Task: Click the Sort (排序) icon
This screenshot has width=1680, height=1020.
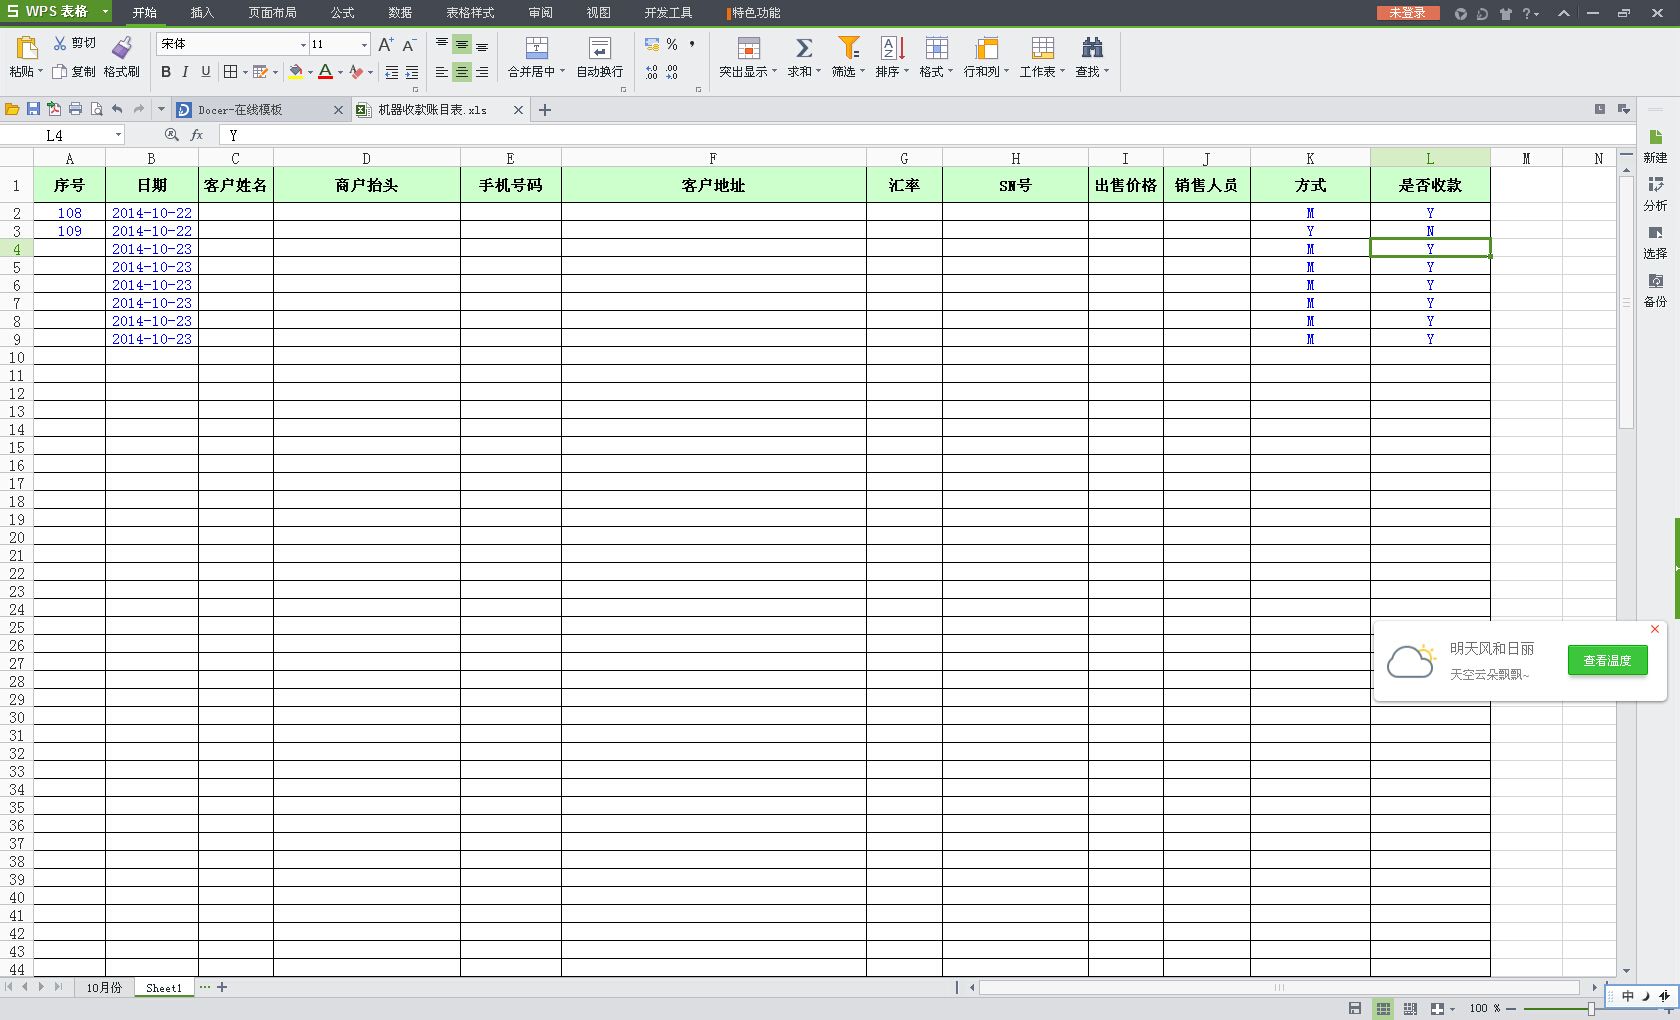Action: 891,48
